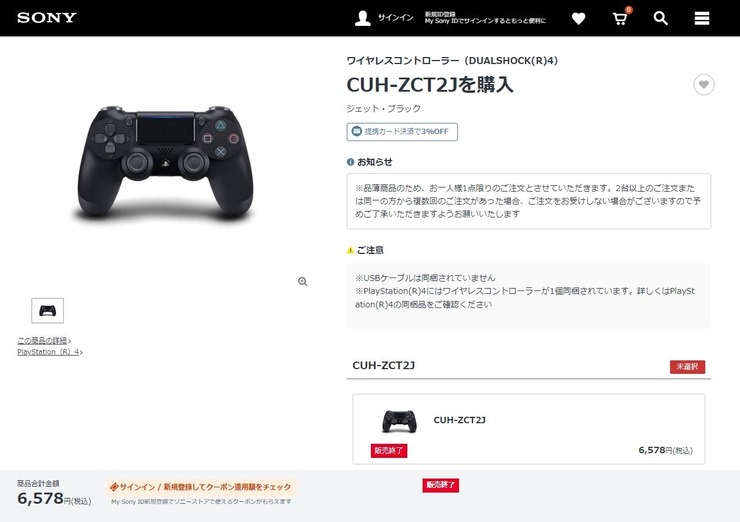Select the CUH-ZCT2J product option card
This screenshot has height=522, width=740.
click(529, 429)
